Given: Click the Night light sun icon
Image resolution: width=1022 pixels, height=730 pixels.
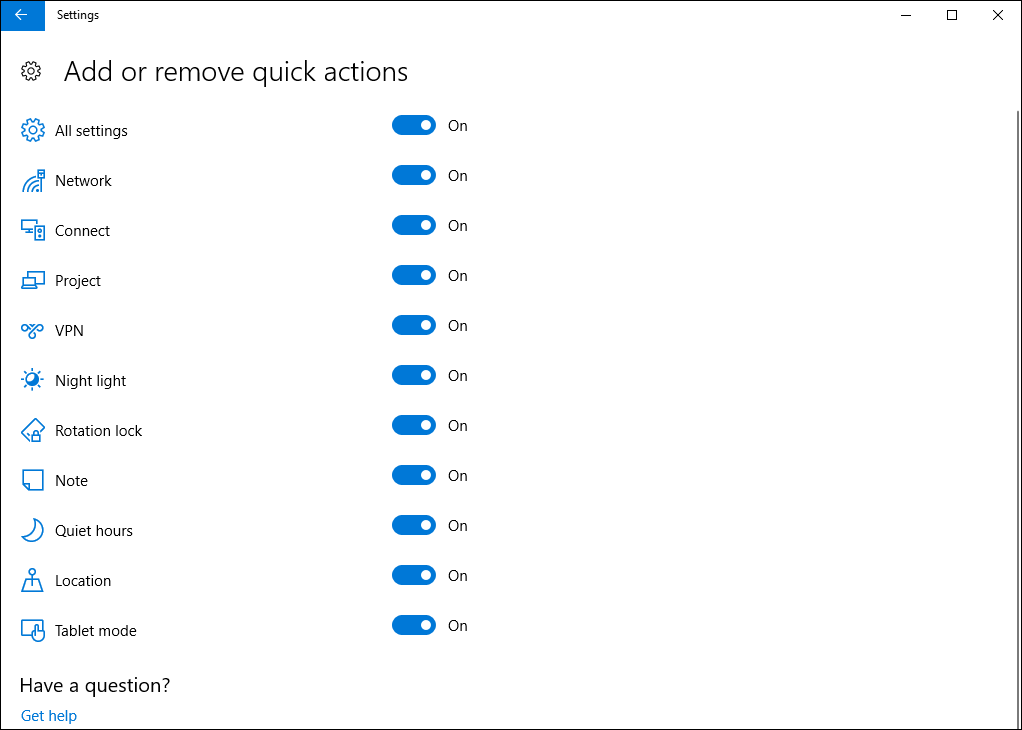Looking at the screenshot, I should click(32, 380).
